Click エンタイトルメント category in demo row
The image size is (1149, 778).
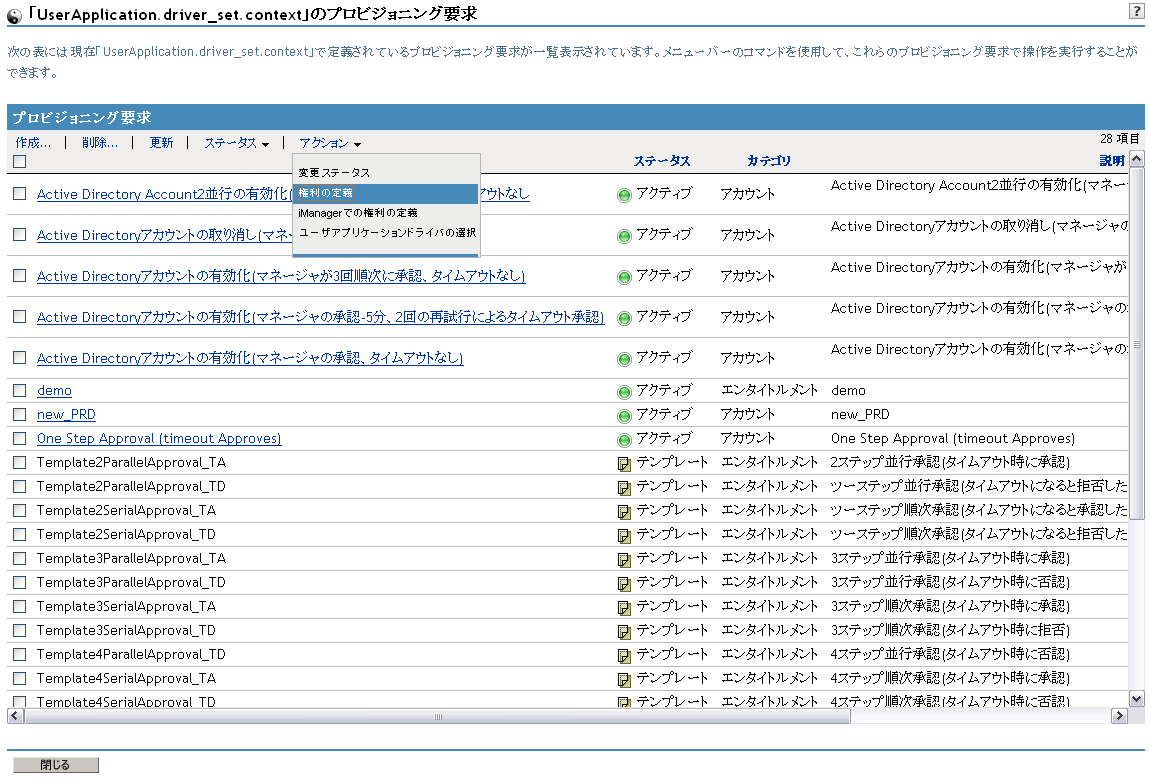point(769,390)
